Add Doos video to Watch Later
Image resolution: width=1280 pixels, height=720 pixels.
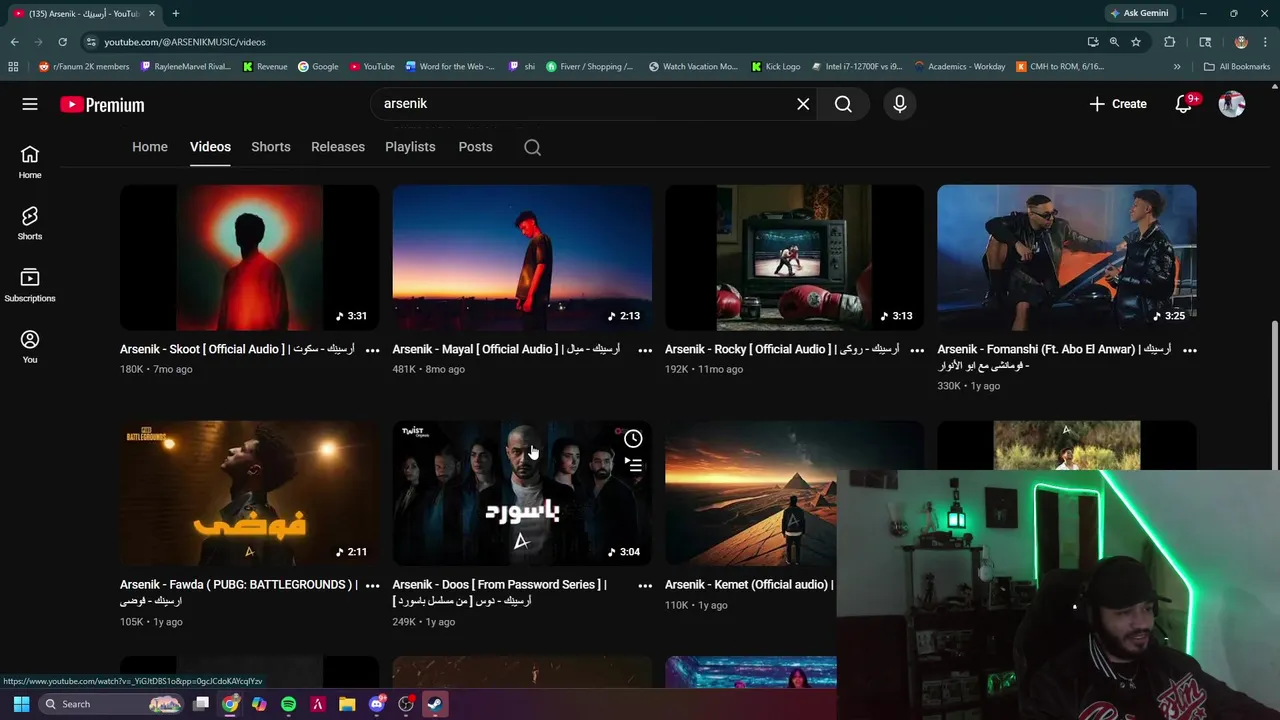(x=633, y=439)
